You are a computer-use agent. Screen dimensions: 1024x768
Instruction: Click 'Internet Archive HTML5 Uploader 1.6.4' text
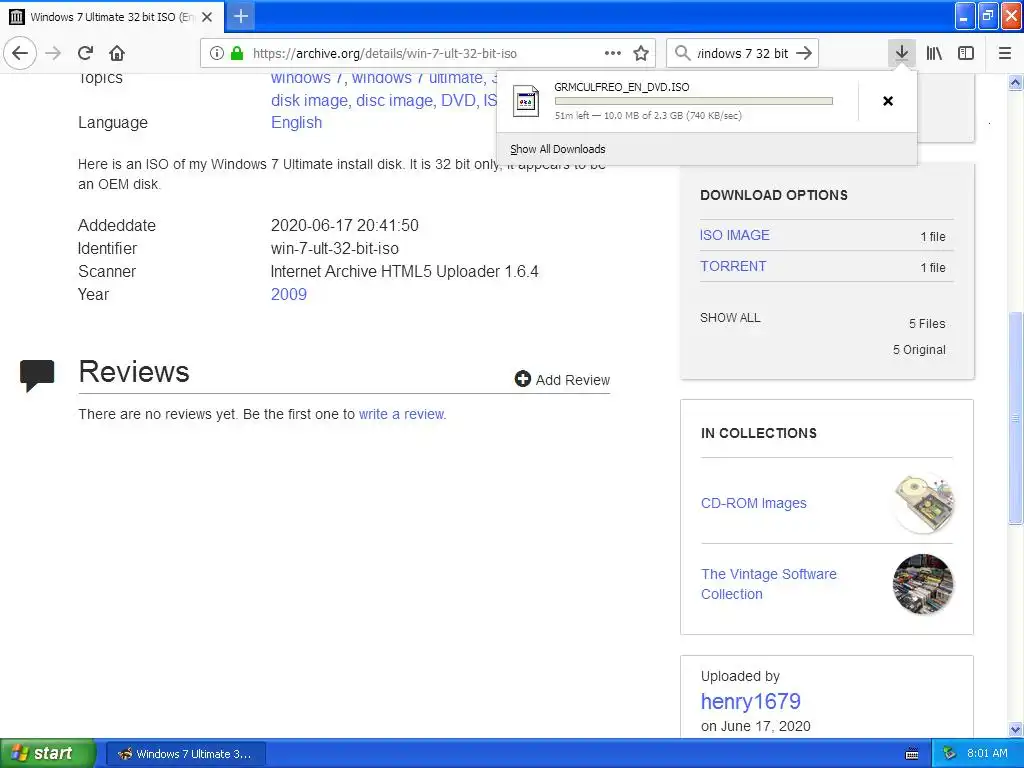(404, 271)
